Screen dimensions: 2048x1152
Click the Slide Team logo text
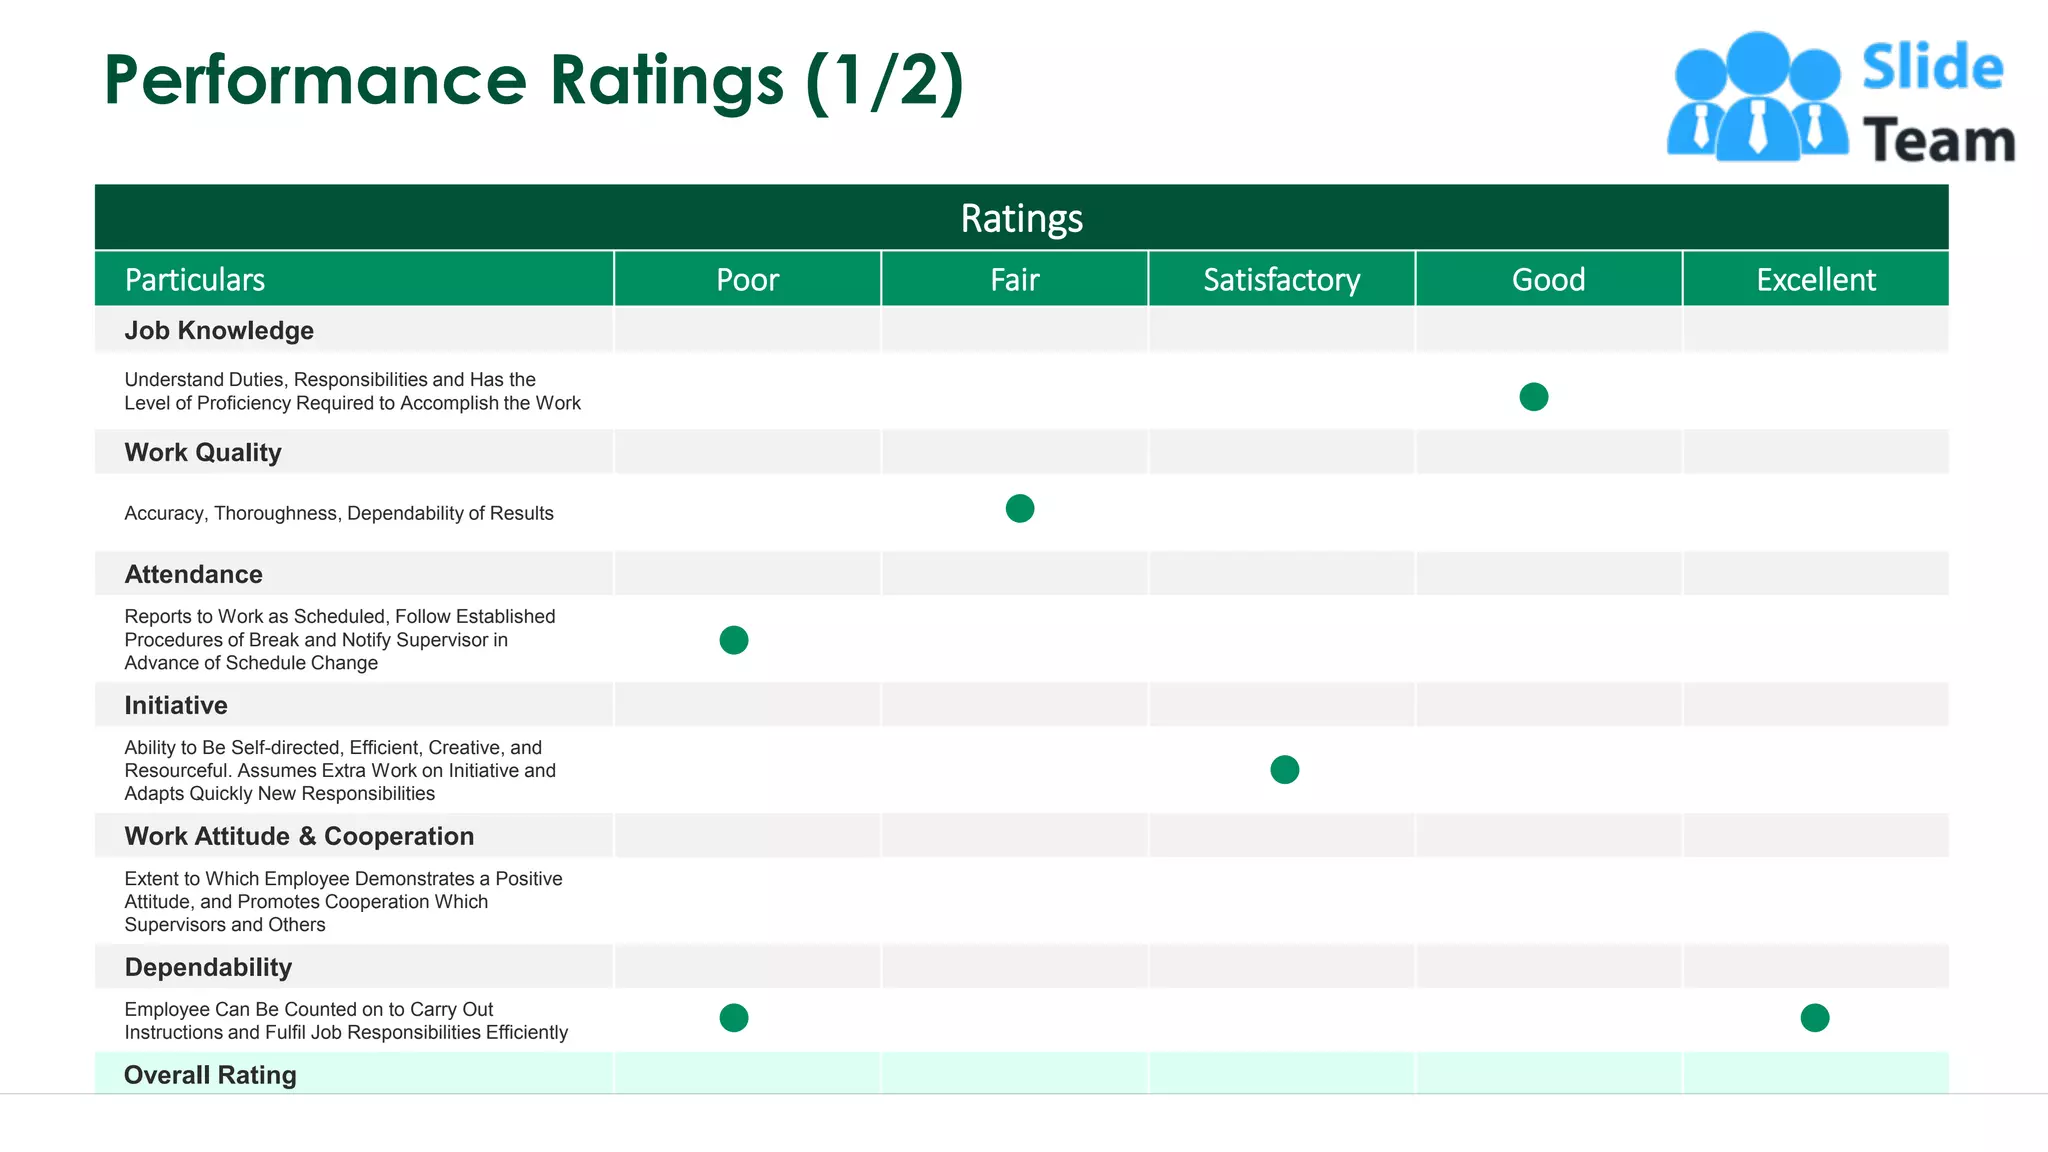1938,103
